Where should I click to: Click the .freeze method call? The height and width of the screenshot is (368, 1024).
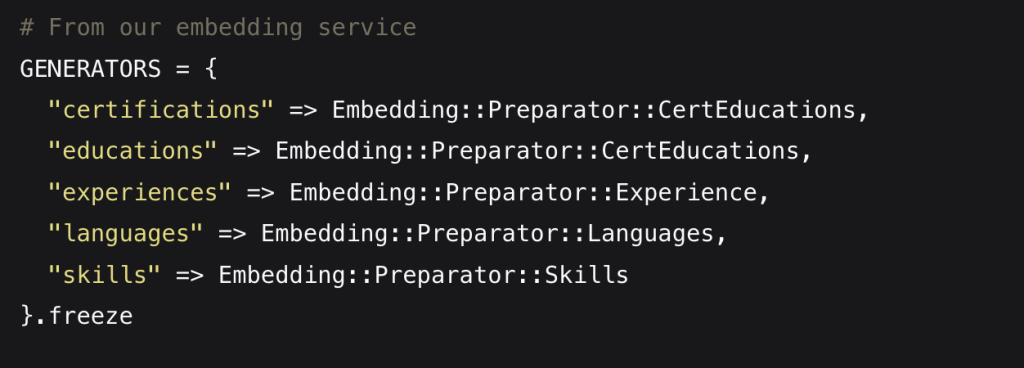(x=83, y=316)
